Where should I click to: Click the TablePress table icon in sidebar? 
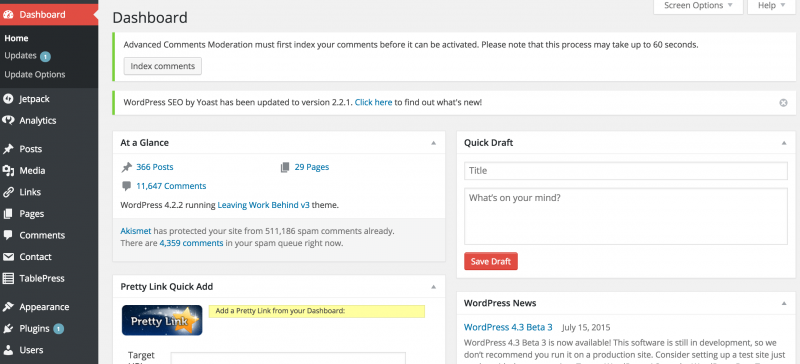coord(8,279)
